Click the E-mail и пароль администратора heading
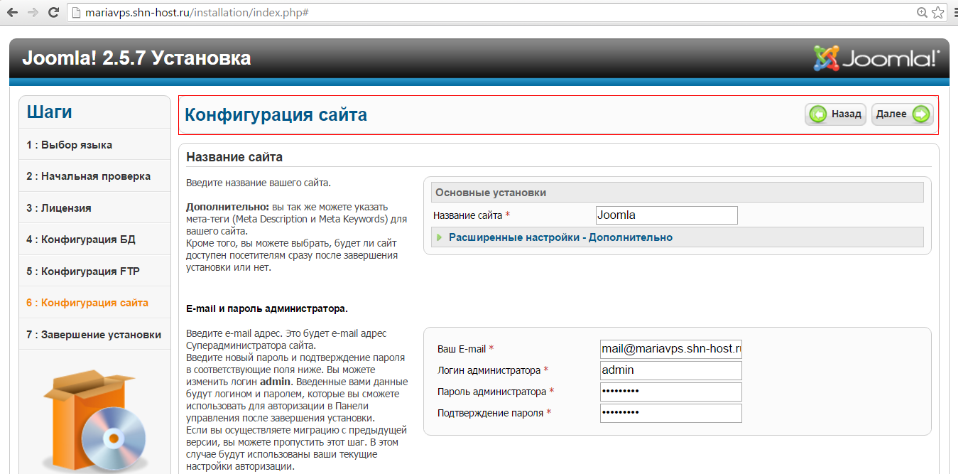This screenshot has width=958, height=474. tap(267, 308)
